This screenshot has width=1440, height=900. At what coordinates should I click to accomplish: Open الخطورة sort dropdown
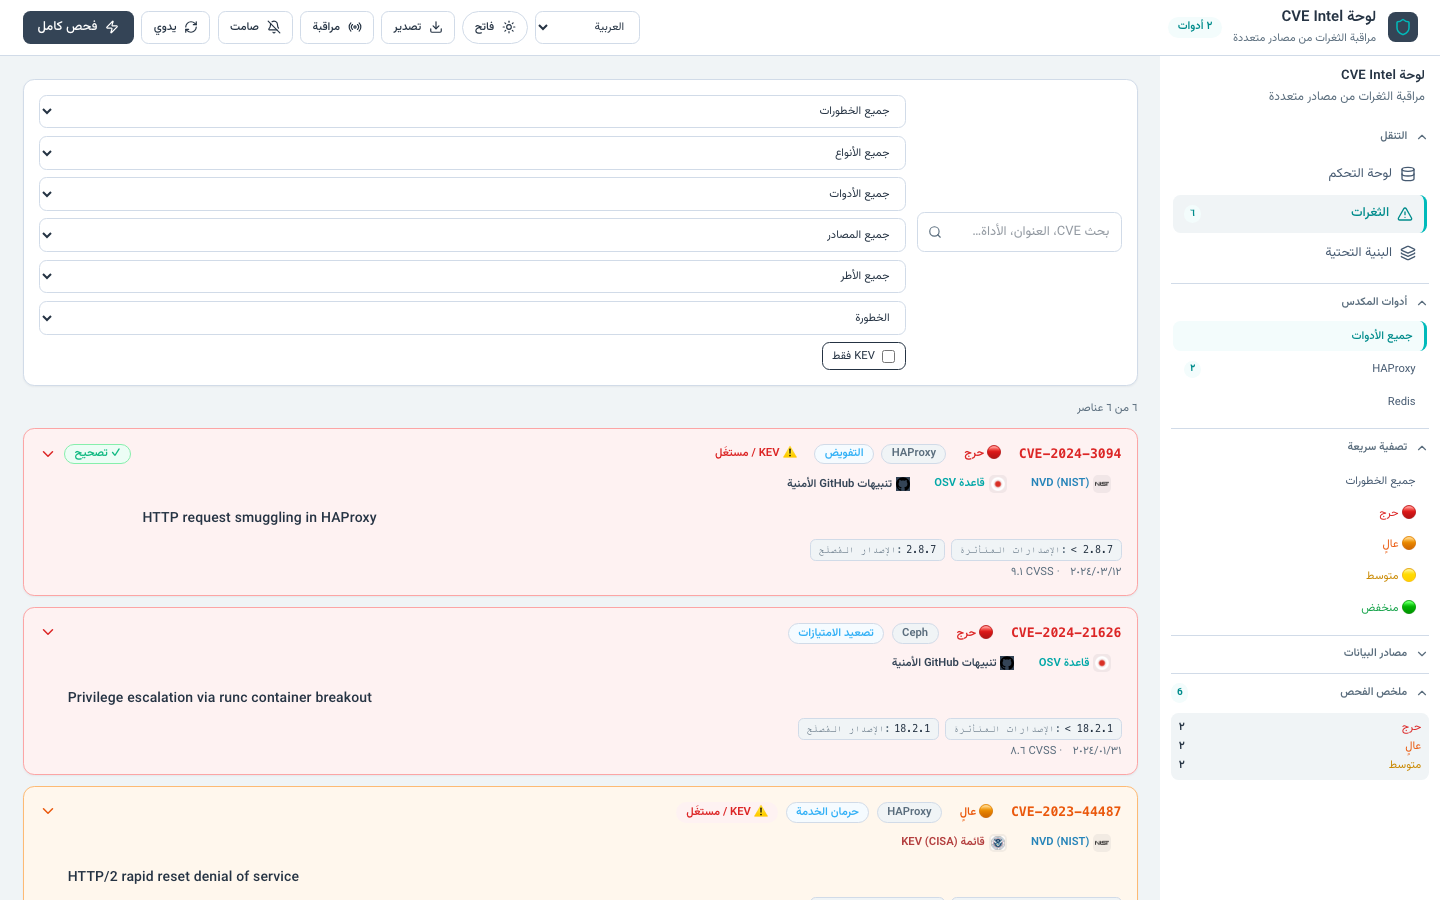(x=472, y=318)
